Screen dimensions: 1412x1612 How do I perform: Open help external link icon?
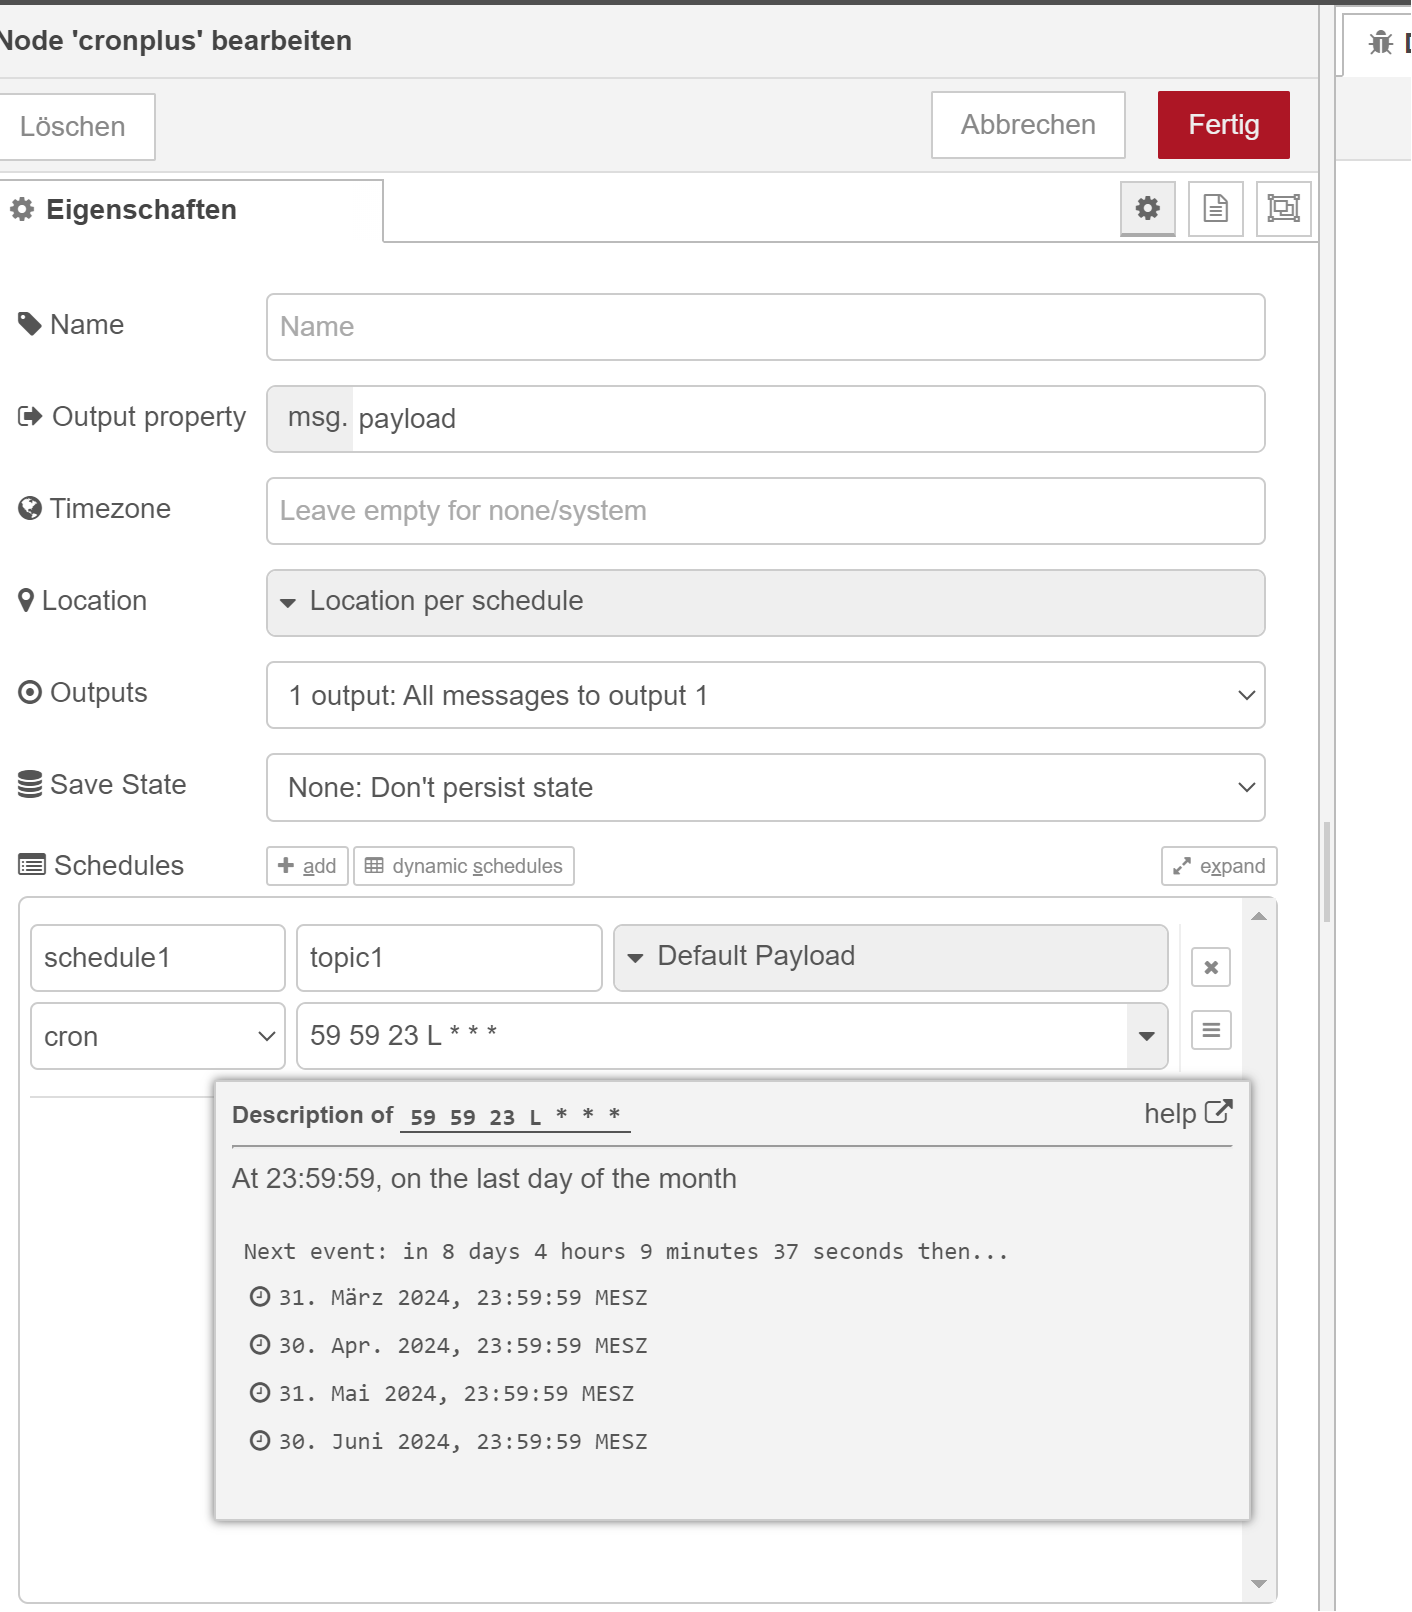(1218, 1112)
